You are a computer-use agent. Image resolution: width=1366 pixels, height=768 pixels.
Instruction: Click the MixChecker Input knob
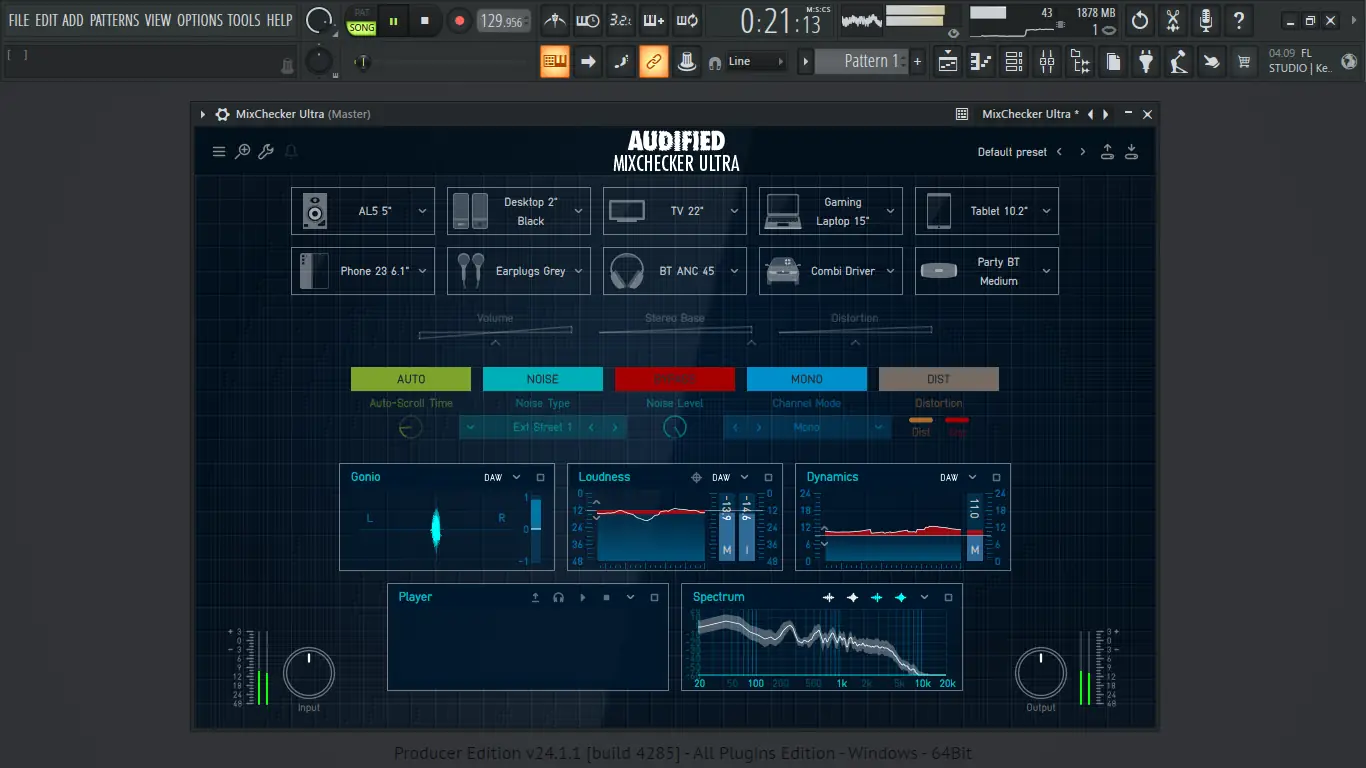(x=309, y=673)
